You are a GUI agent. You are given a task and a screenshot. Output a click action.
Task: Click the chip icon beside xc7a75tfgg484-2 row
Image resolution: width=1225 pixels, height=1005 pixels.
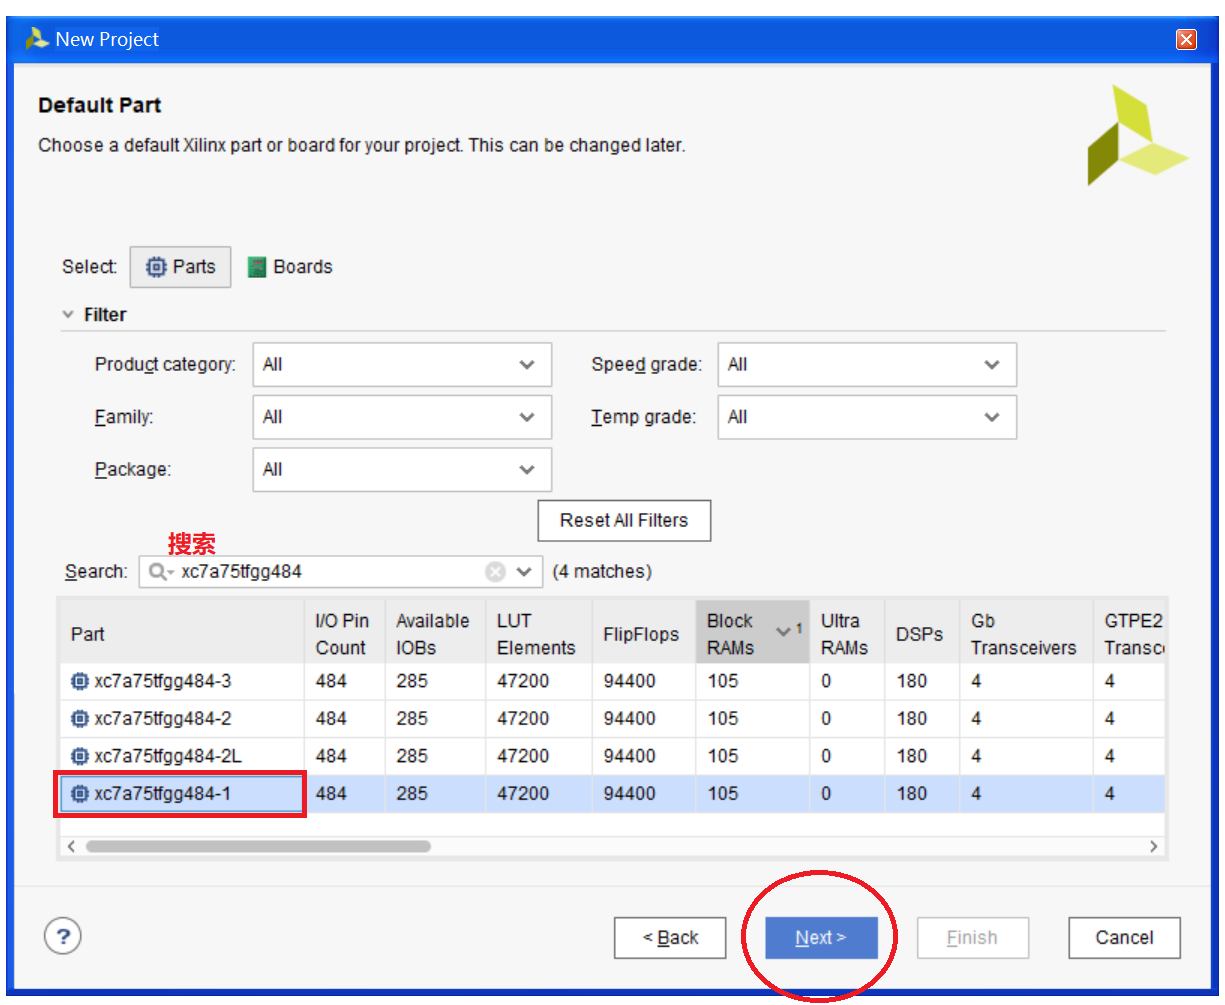coord(80,719)
